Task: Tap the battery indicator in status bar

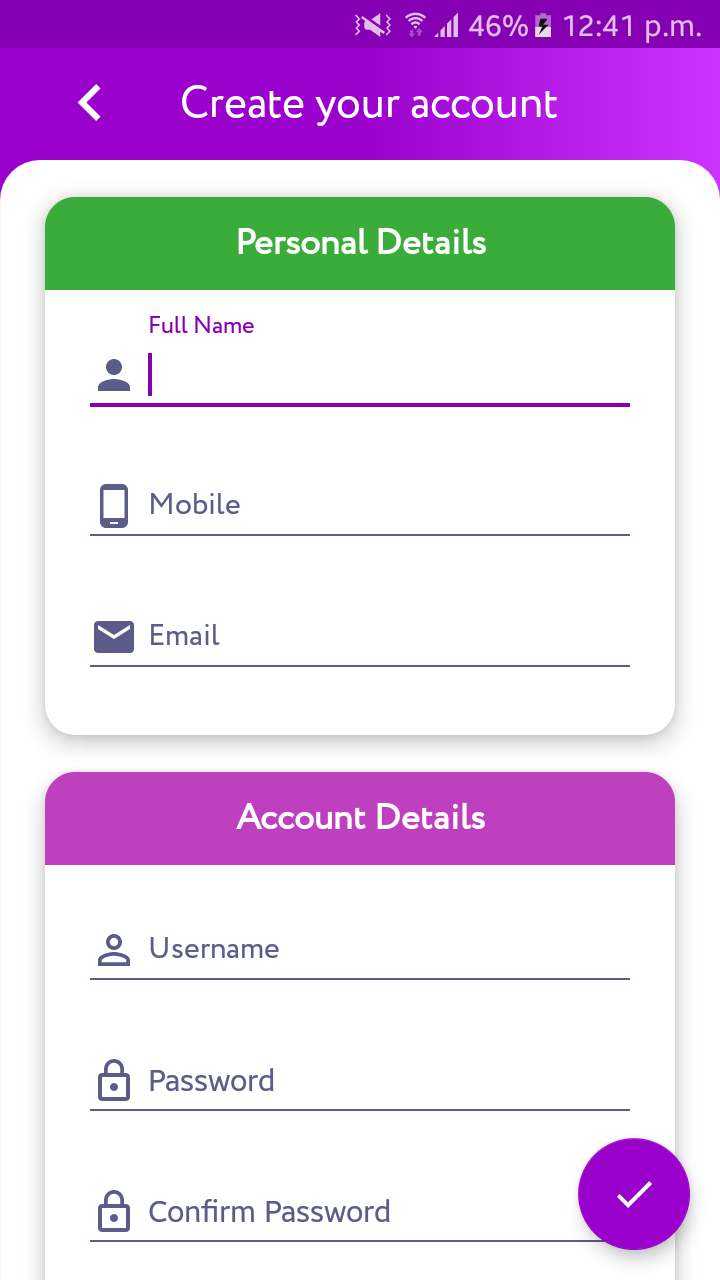Action: tap(543, 25)
